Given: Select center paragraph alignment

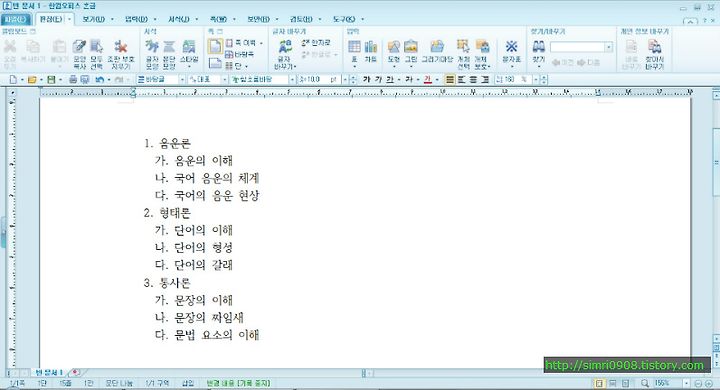Looking at the screenshot, I should 473,79.
